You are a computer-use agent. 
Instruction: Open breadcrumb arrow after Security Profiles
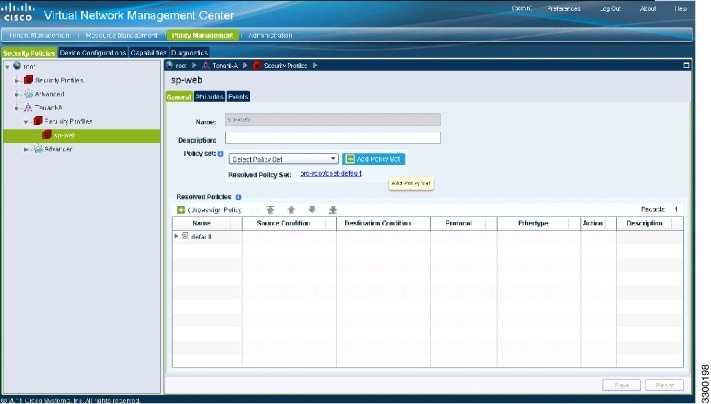coord(315,66)
